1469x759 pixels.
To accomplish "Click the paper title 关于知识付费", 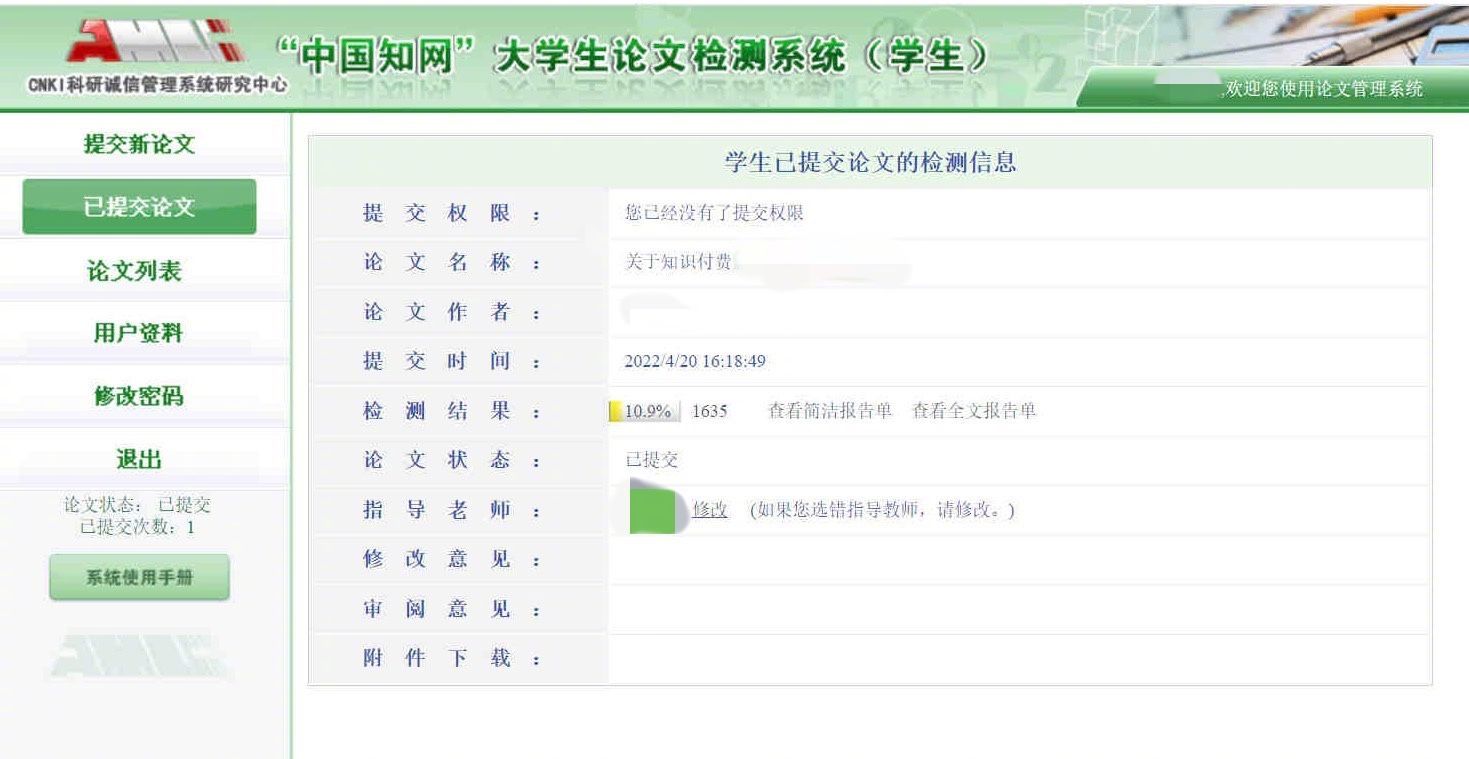I will (678, 263).
